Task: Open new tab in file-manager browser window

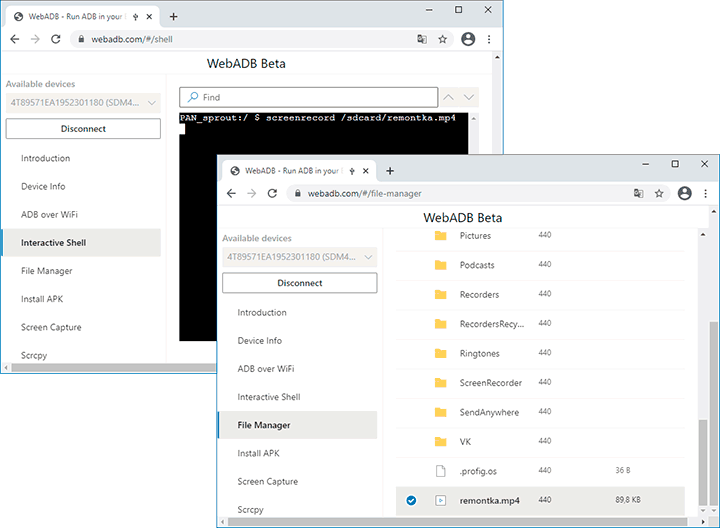Action: pos(390,171)
